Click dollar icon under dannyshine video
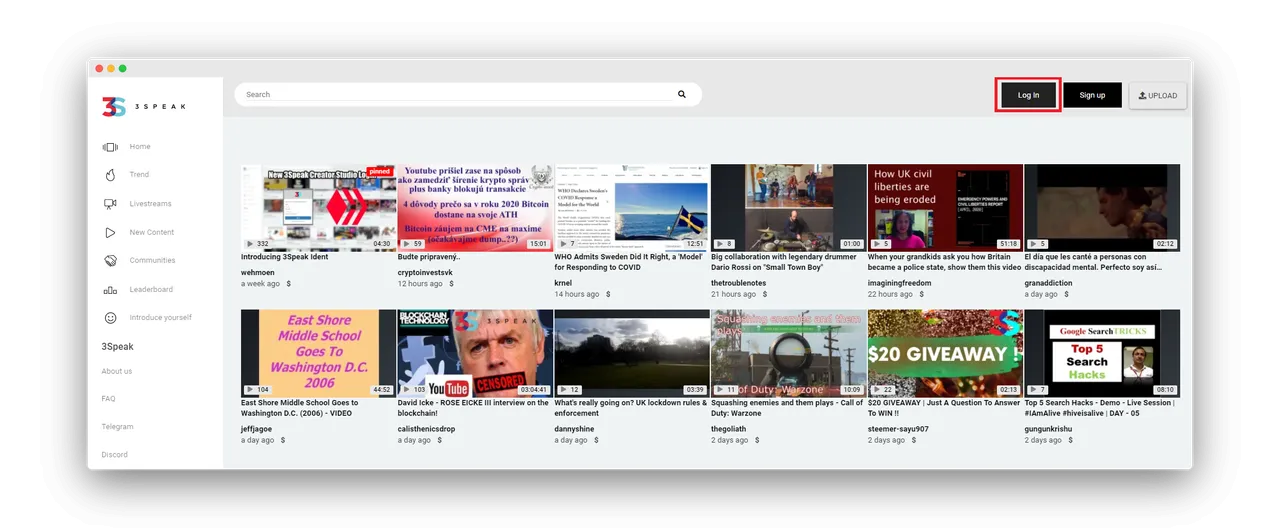This screenshot has width=1280, height=528. pyautogui.click(x=597, y=440)
